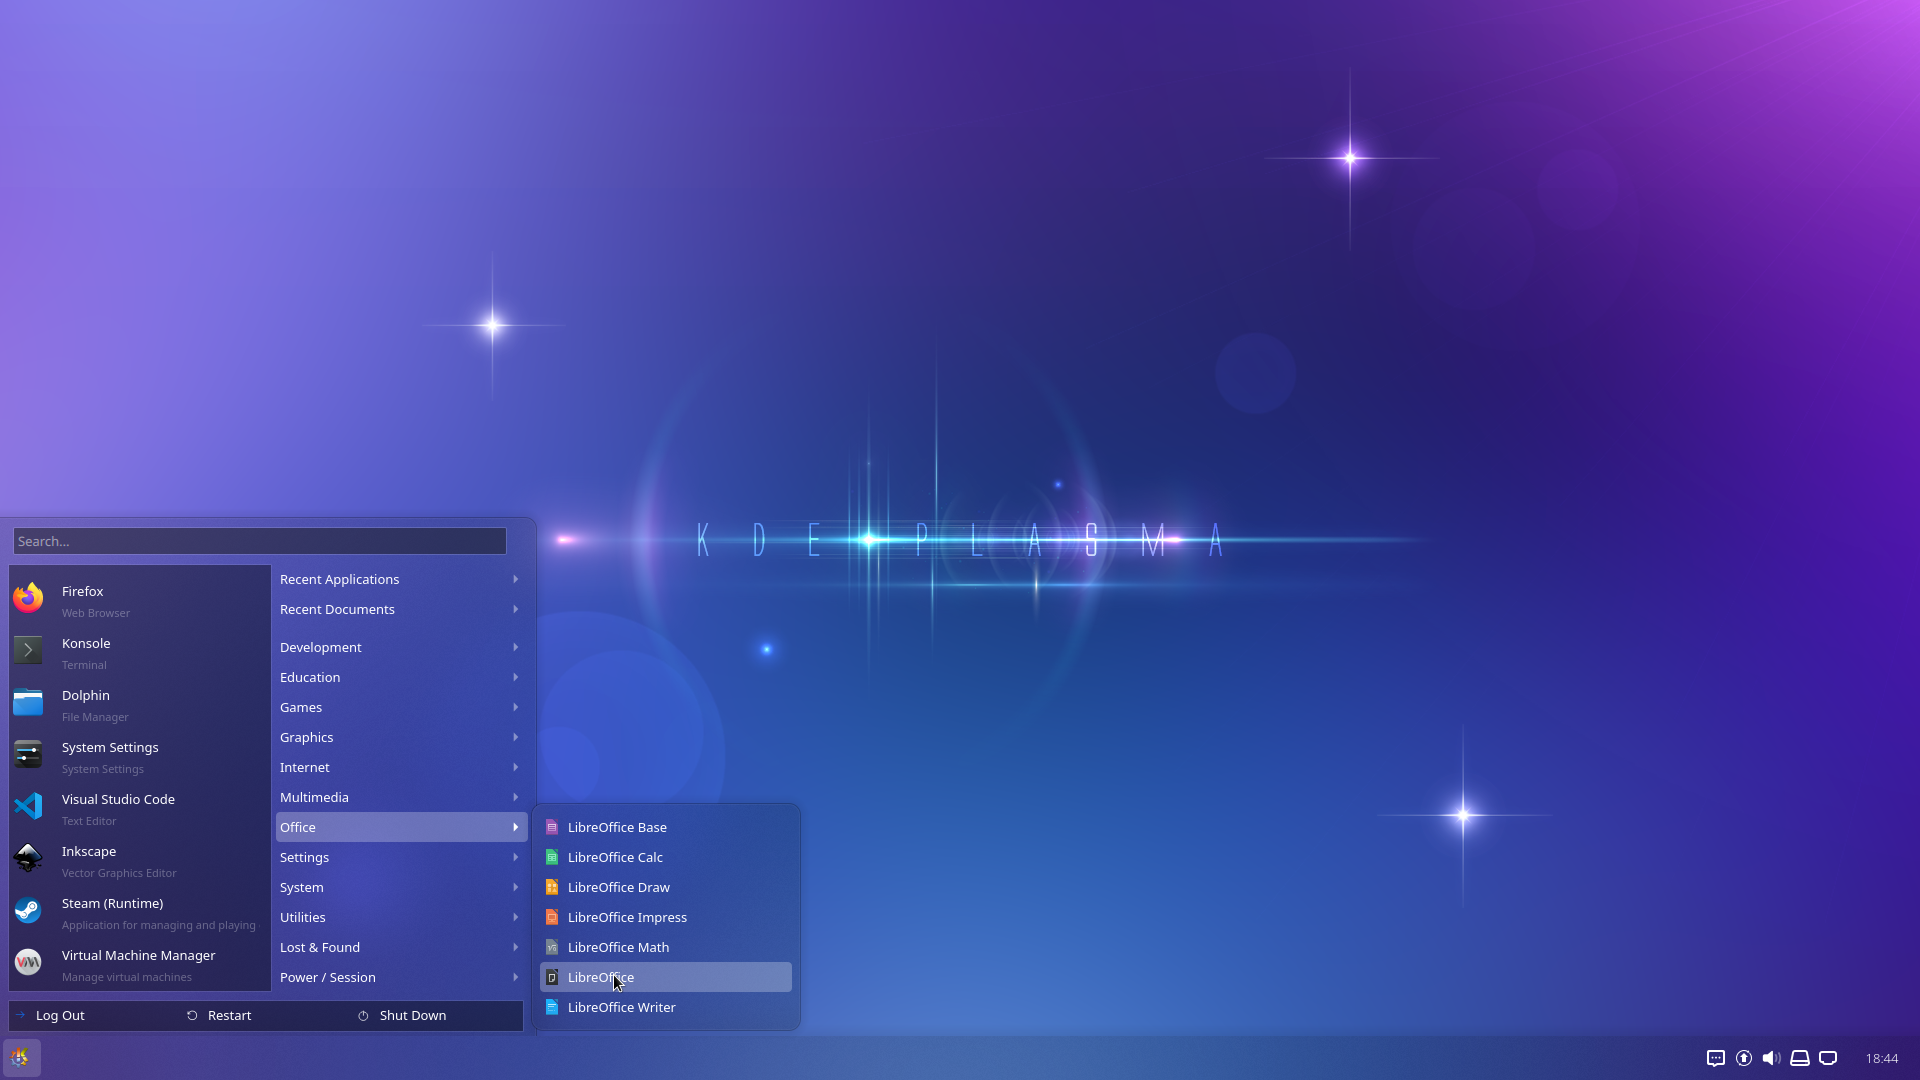This screenshot has height=1080, width=1920.
Task: Open Steam (Runtime) icon
Action: coord(28,910)
